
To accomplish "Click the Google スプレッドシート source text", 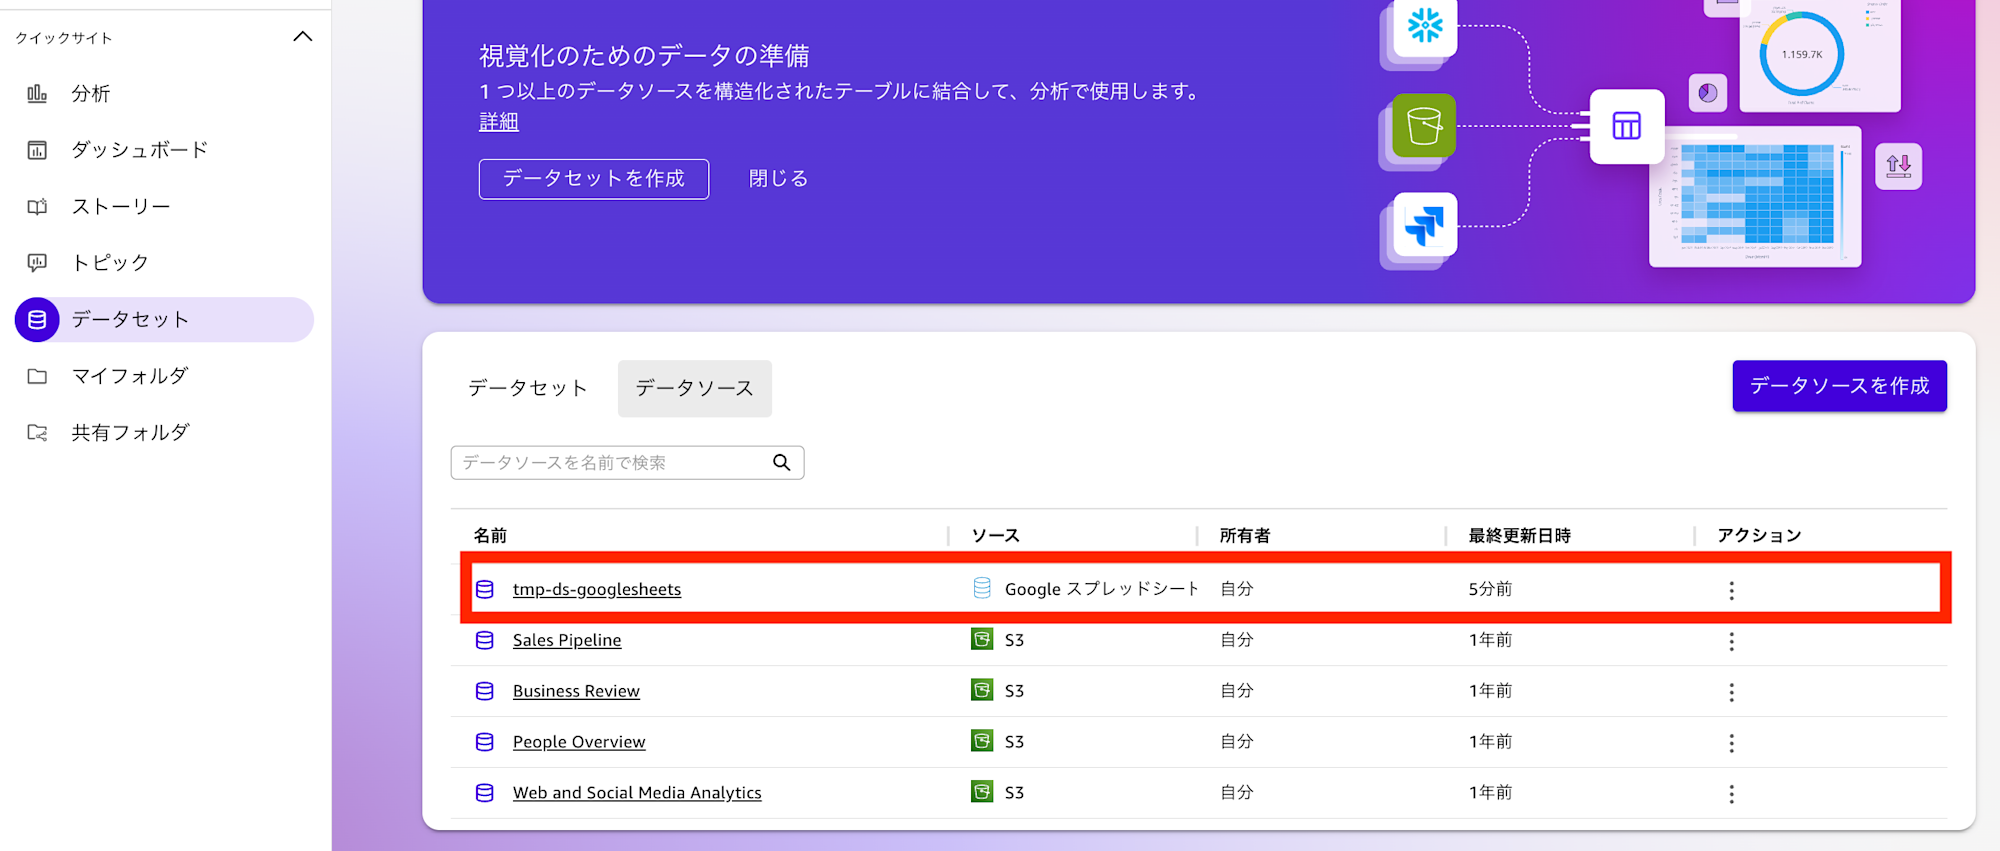I will coord(1101,590).
